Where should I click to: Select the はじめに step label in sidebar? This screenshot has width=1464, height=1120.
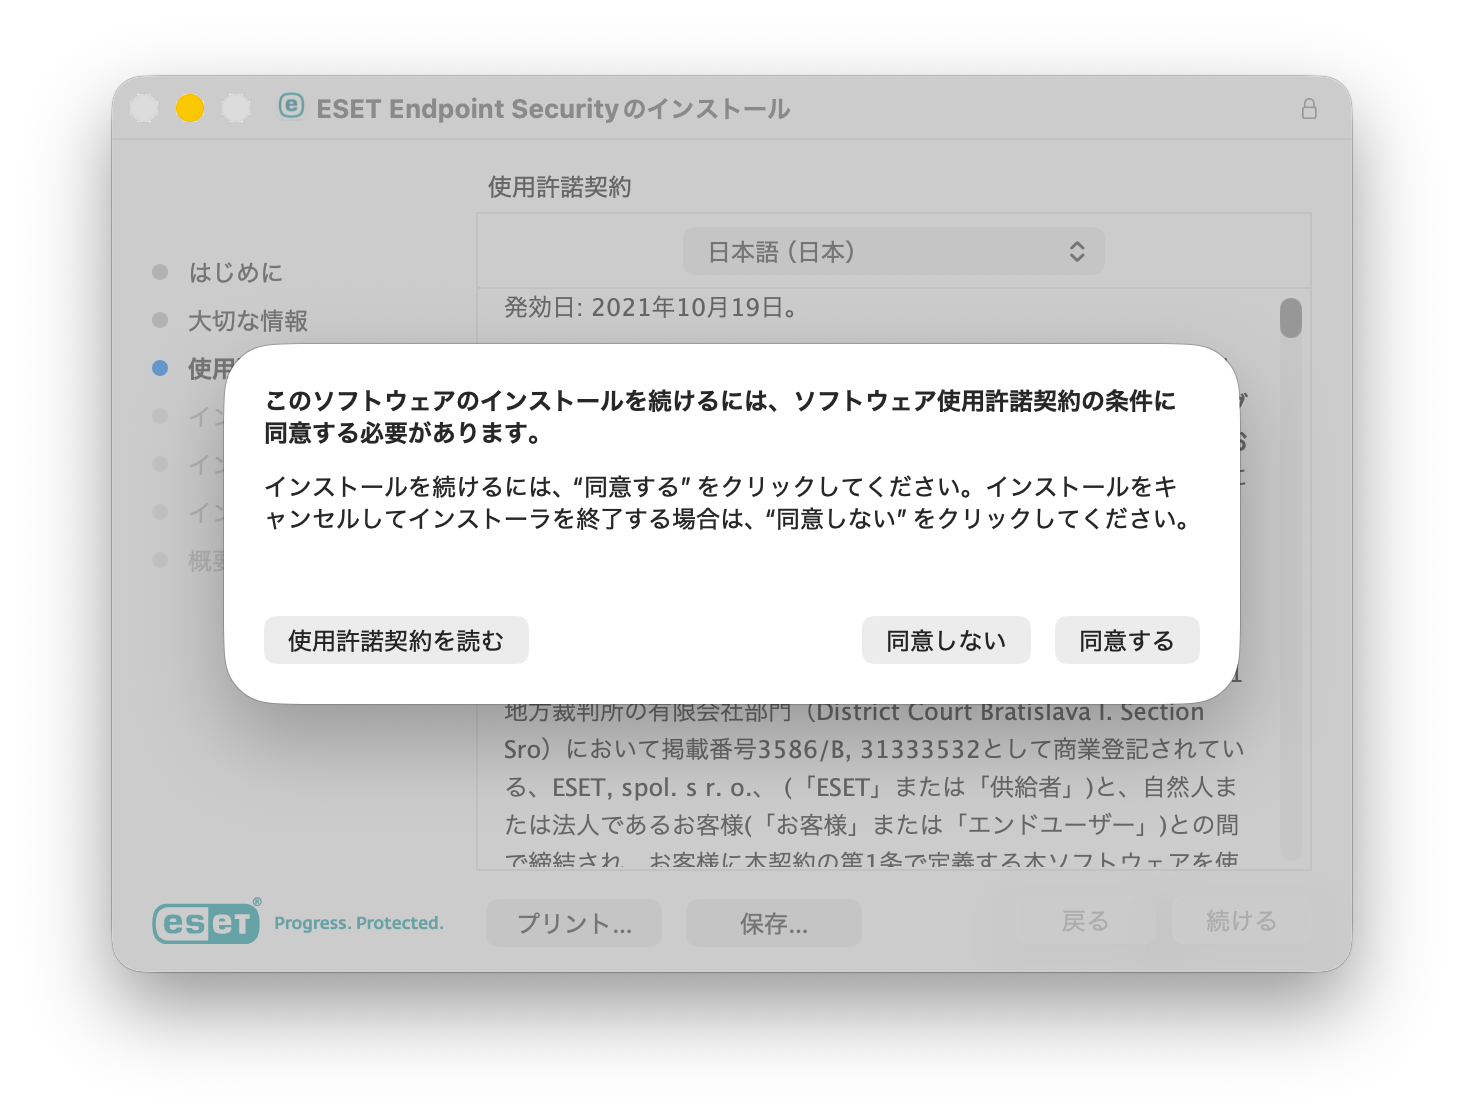[x=236, y=272]
